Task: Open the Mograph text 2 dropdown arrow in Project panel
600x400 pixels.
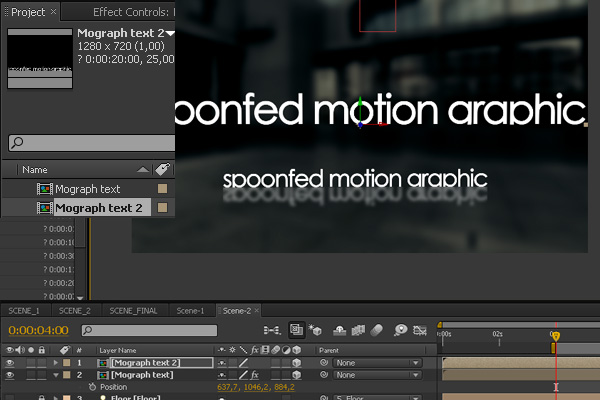Action: 170,33
